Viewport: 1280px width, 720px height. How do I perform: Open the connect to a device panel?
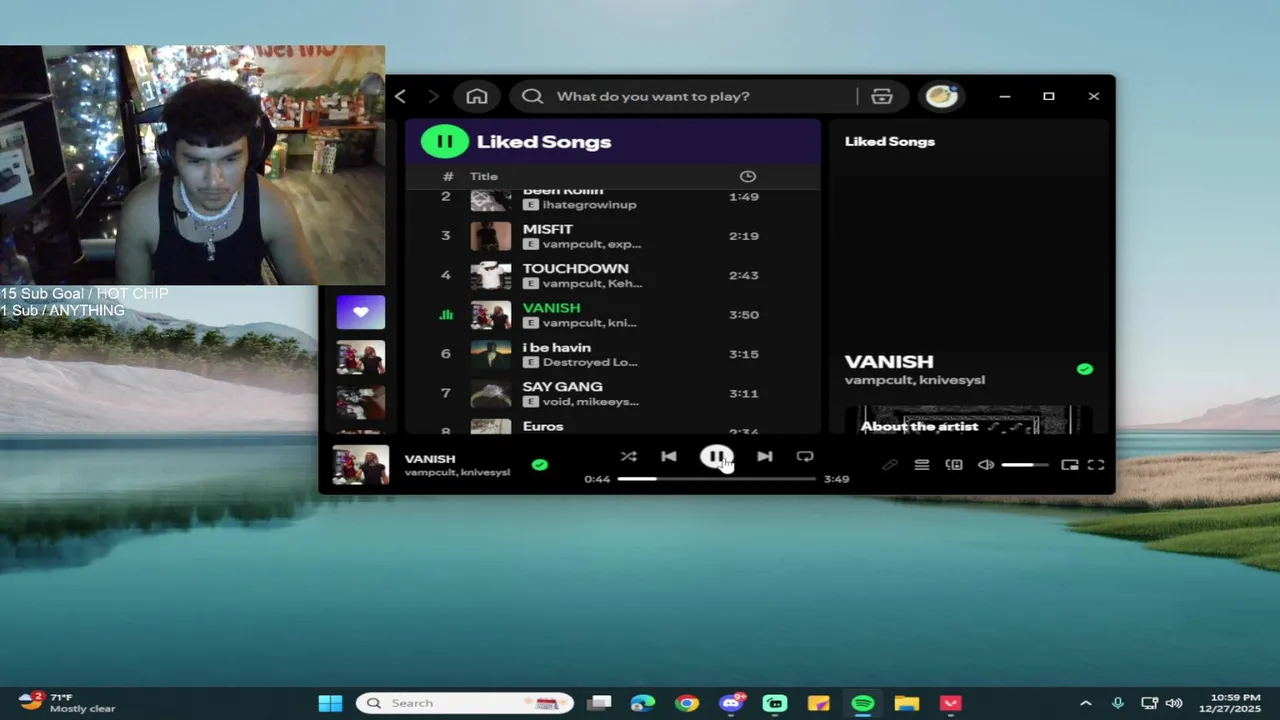click(x=954, y=465)
